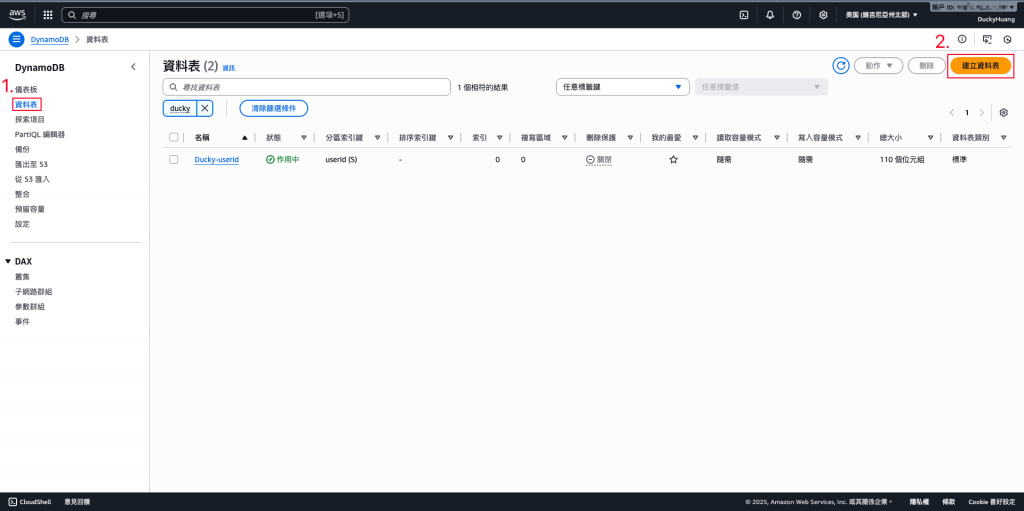This screenshot has width=1024, height=511.
Task: Open the notifications bell
Action: click(770, 14)
